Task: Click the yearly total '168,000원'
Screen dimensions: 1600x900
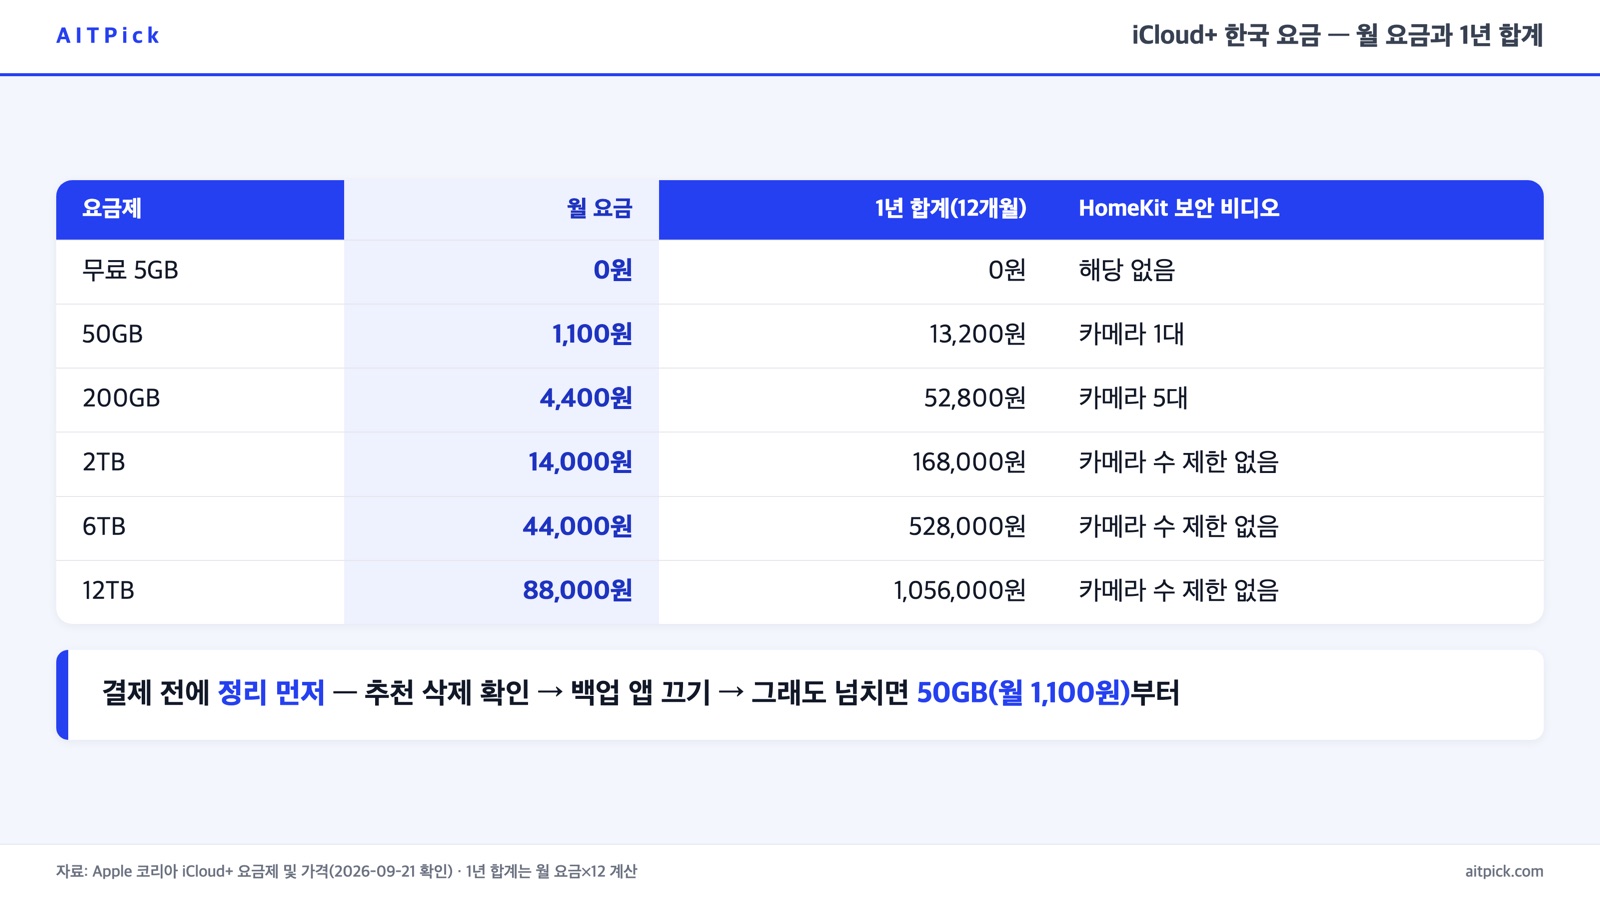Action: click(x=969, y=462)
